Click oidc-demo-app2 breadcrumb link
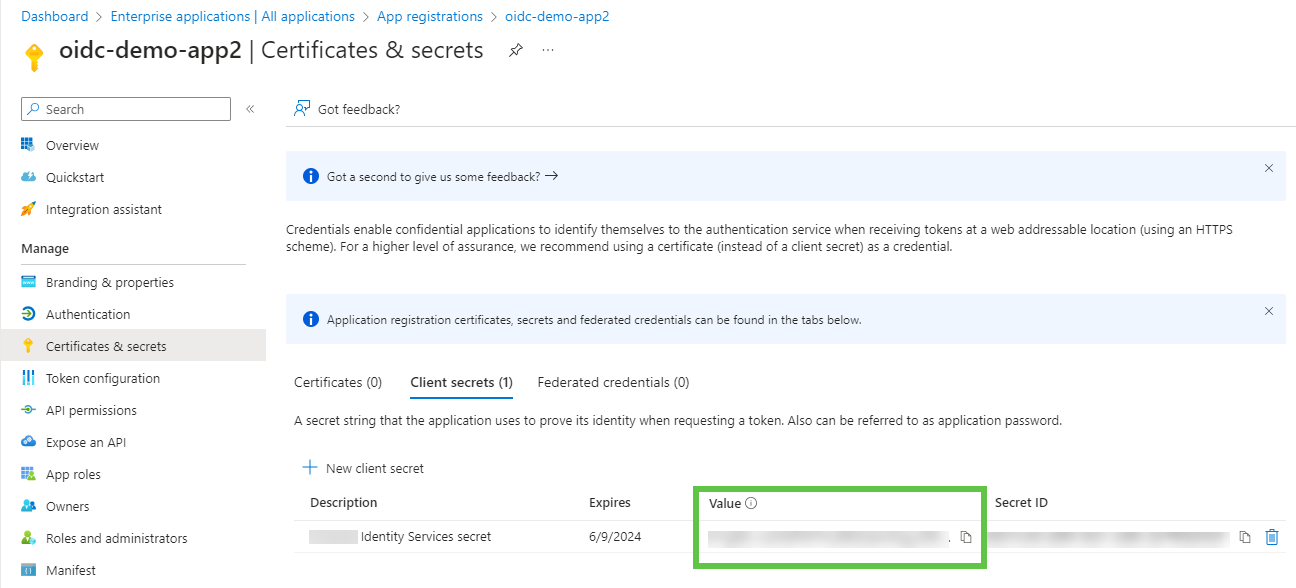The height and width of the screenshot is (588, 1296). tap(557, 16)
